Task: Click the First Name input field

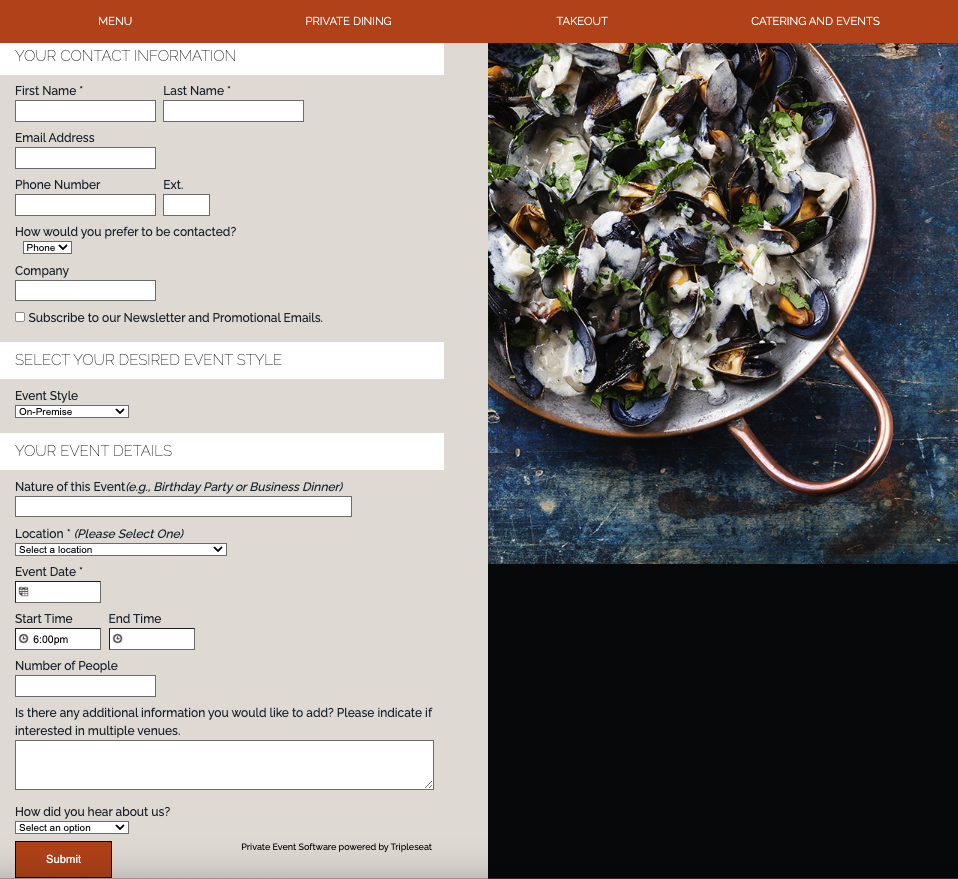Action: (85, 111)
